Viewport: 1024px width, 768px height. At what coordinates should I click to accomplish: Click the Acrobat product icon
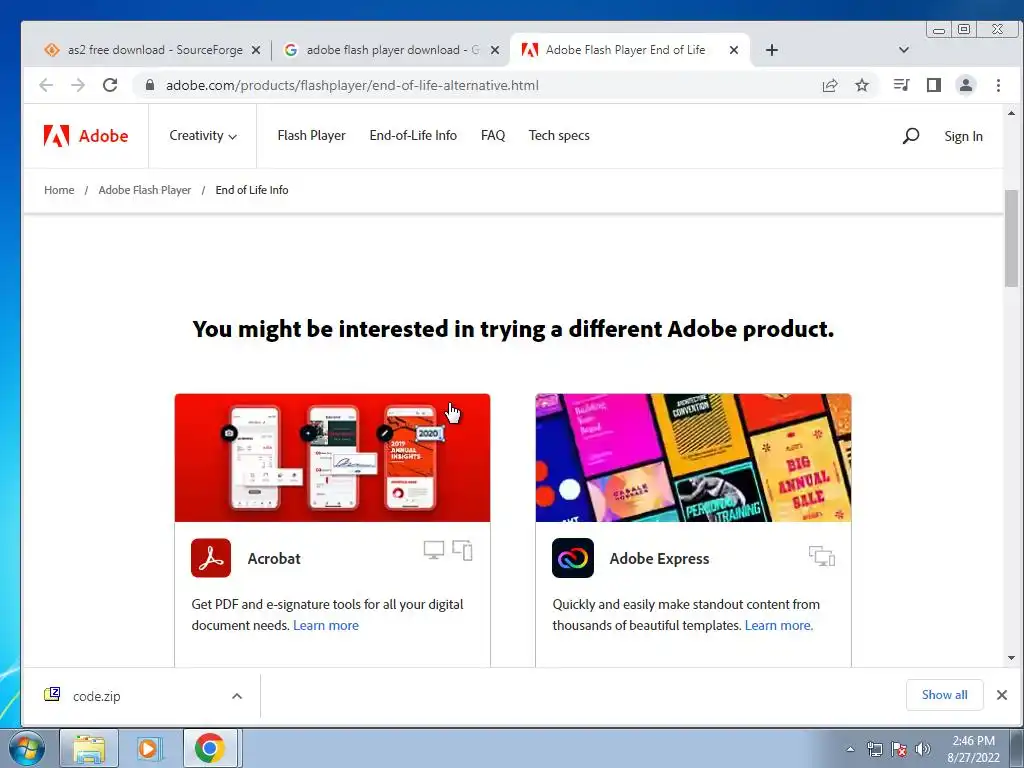pos(211,558)
